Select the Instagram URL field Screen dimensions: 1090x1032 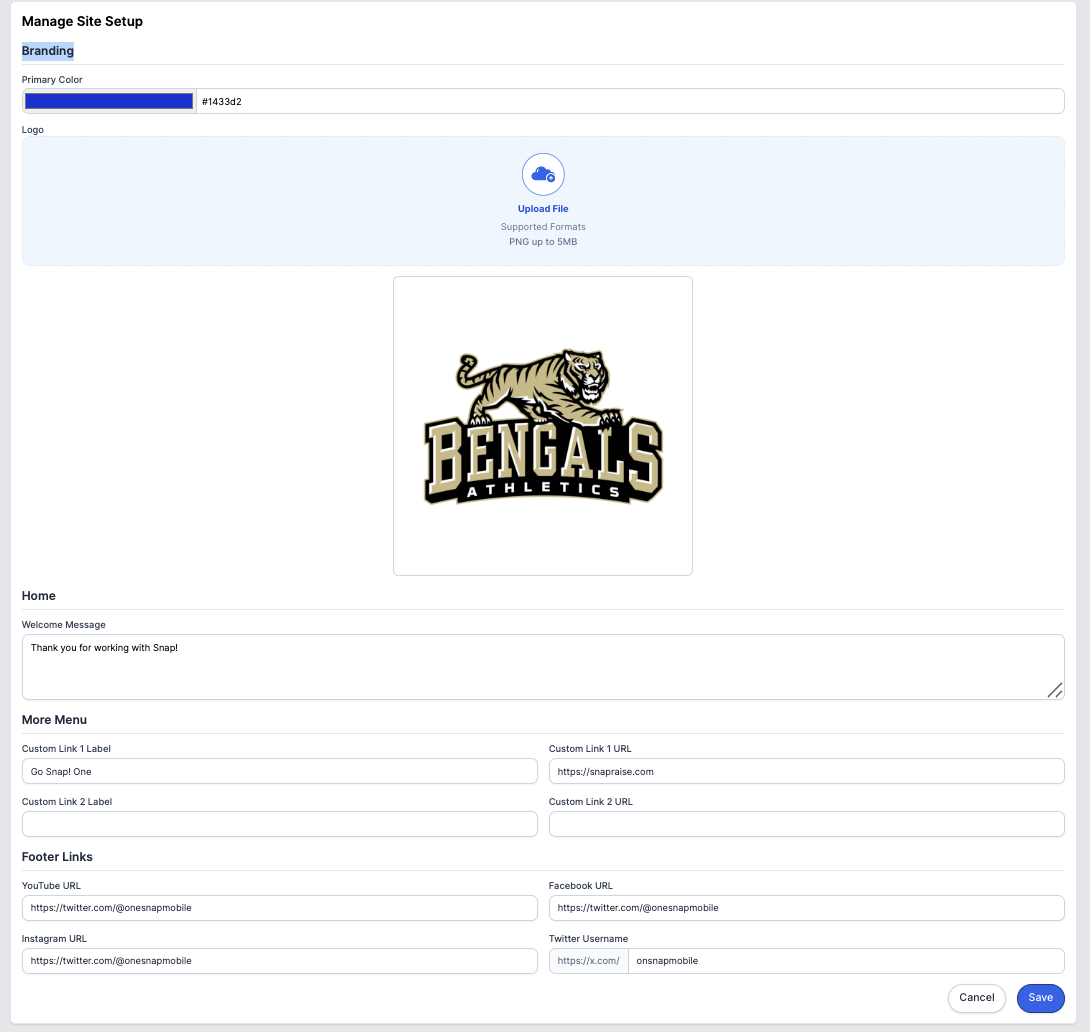coord(280,961)
